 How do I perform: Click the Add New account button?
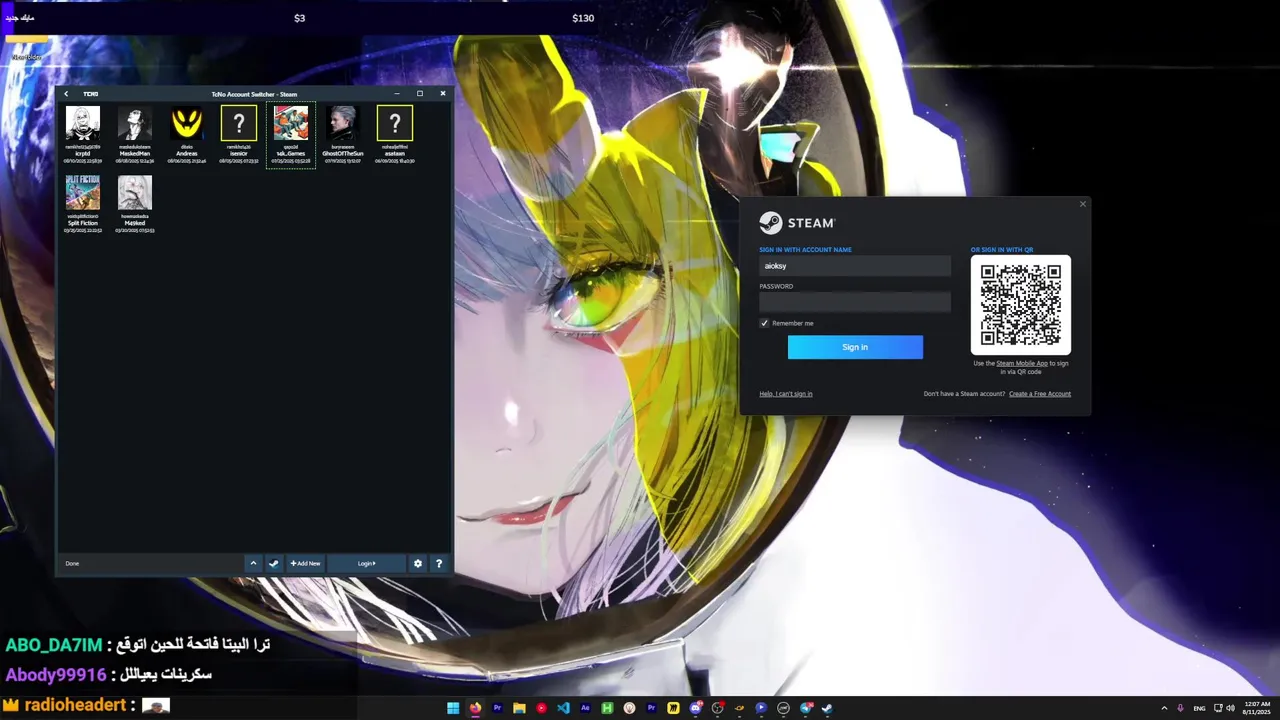tap(305, 563)
